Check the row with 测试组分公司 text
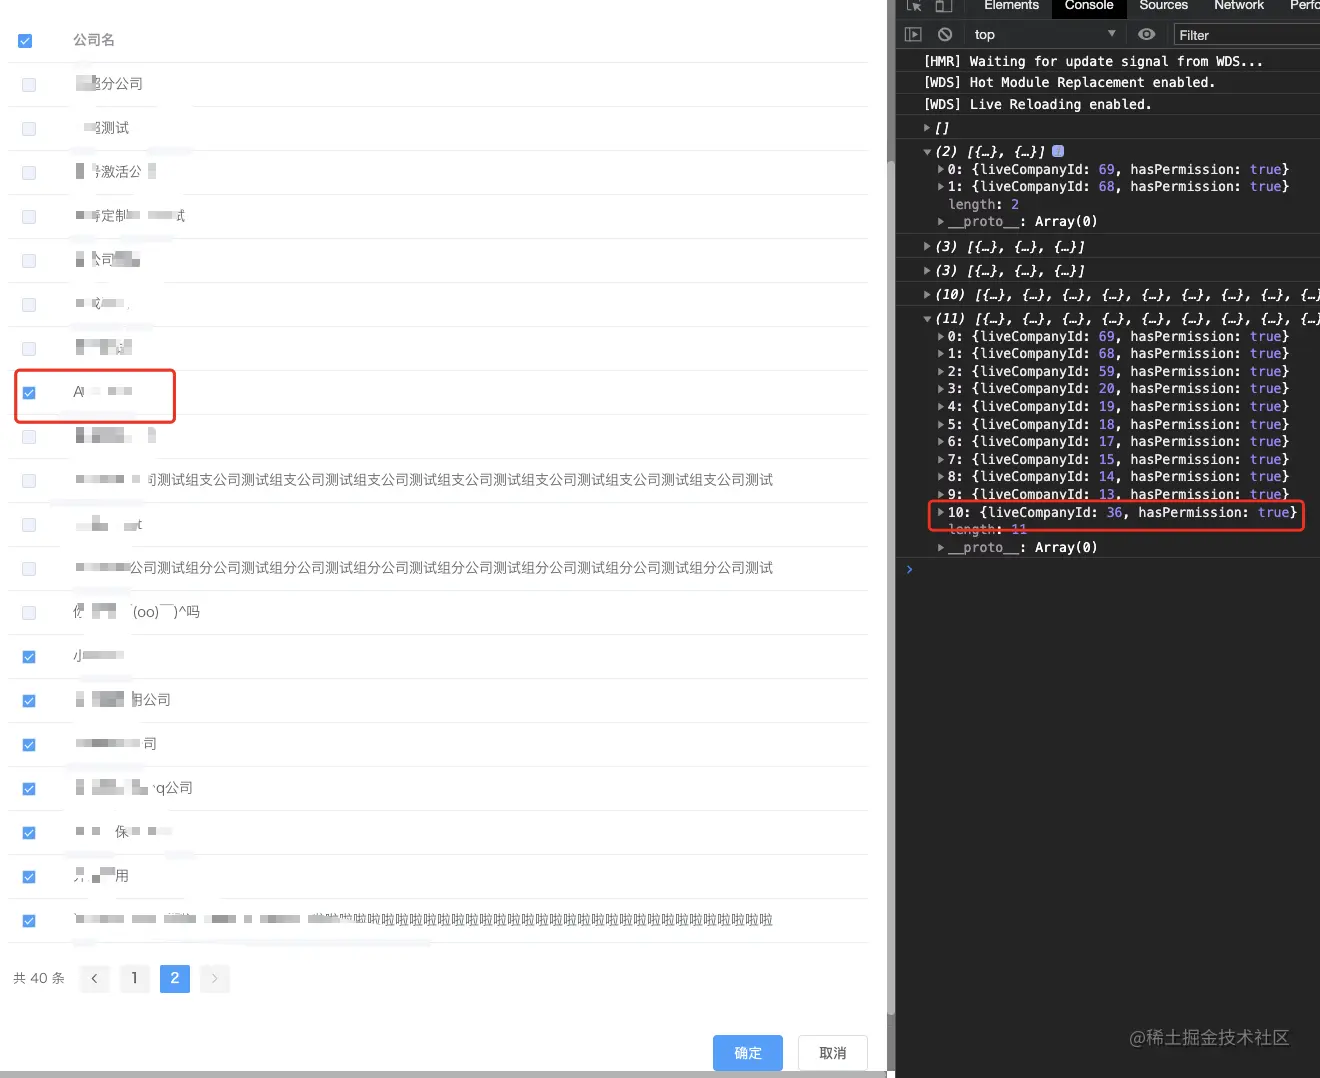Viewport: 1320px width, 1078px height. [29, 569]
